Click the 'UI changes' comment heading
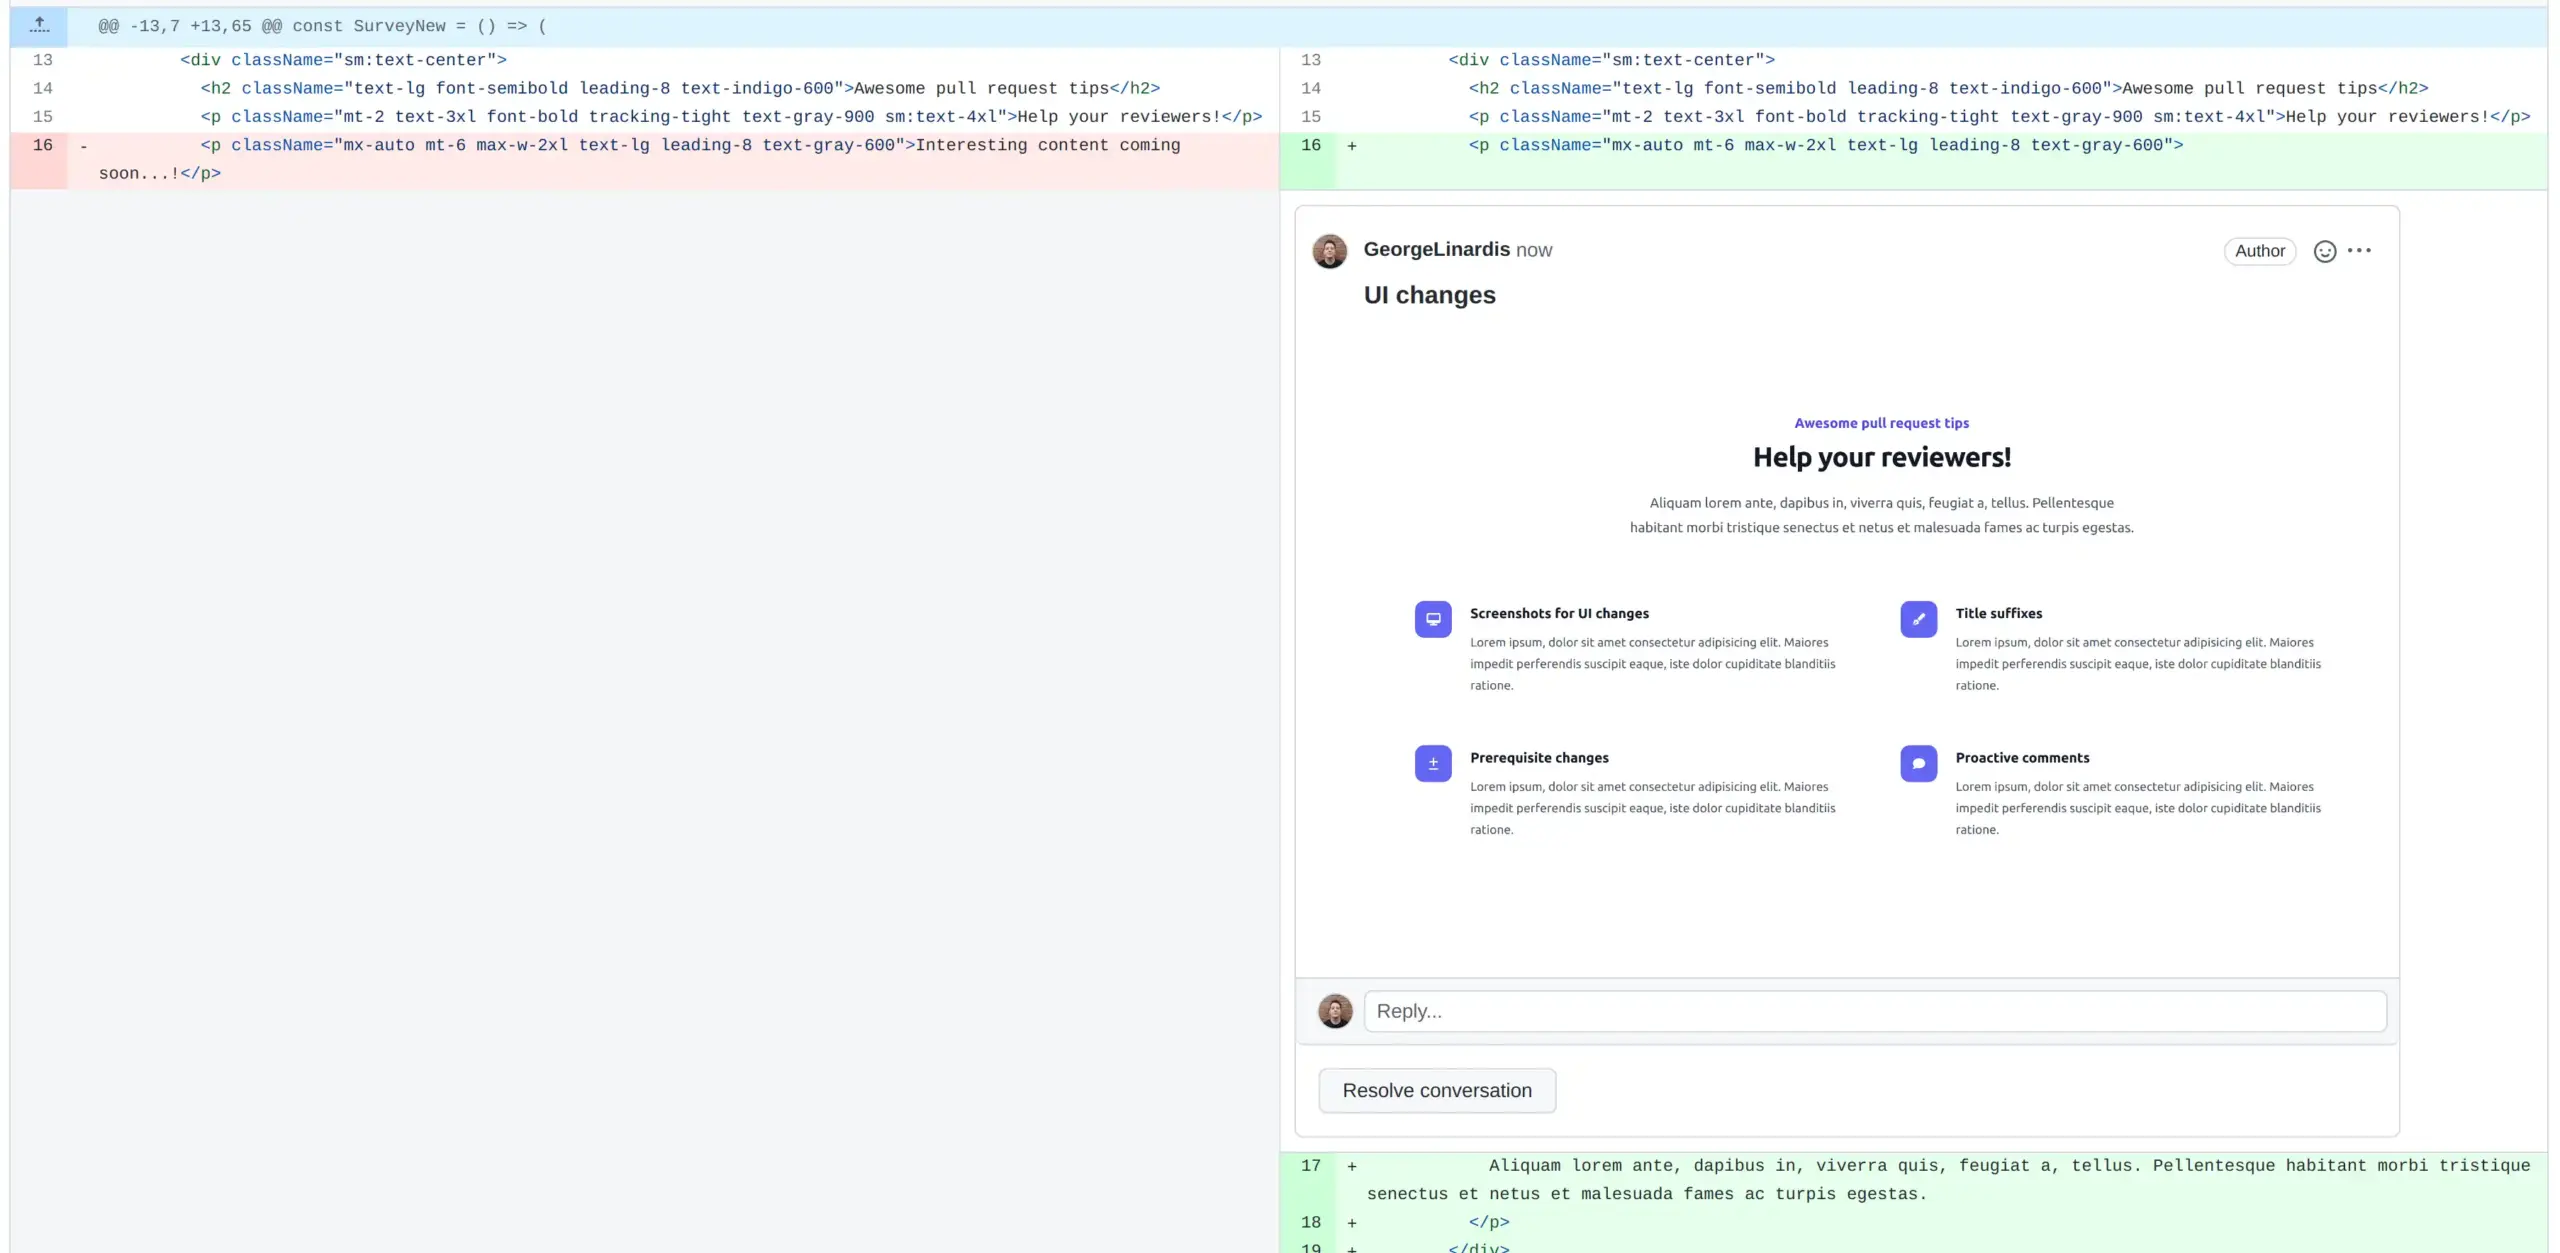 (x=1429, y=295)
